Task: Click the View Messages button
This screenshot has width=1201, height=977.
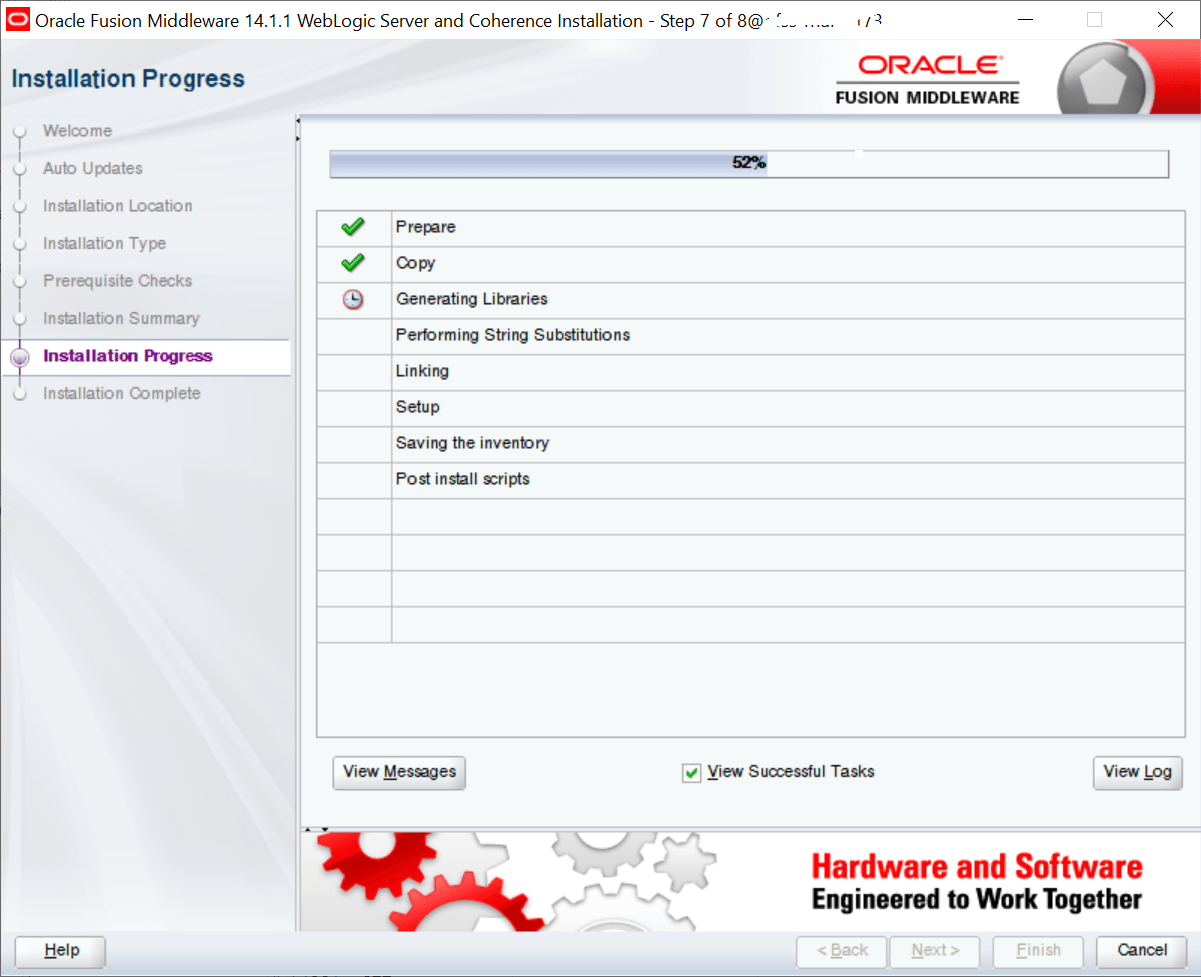Action: click(x=399, y=772)
